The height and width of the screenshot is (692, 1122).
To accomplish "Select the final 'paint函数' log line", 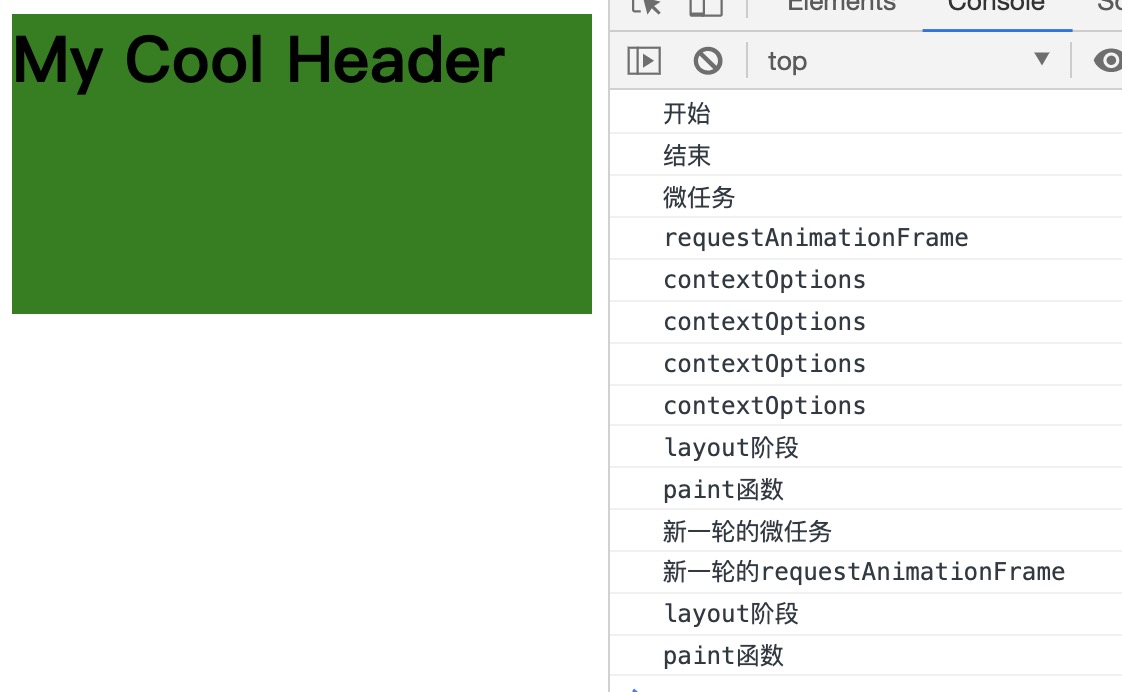I will click(723, 656).
